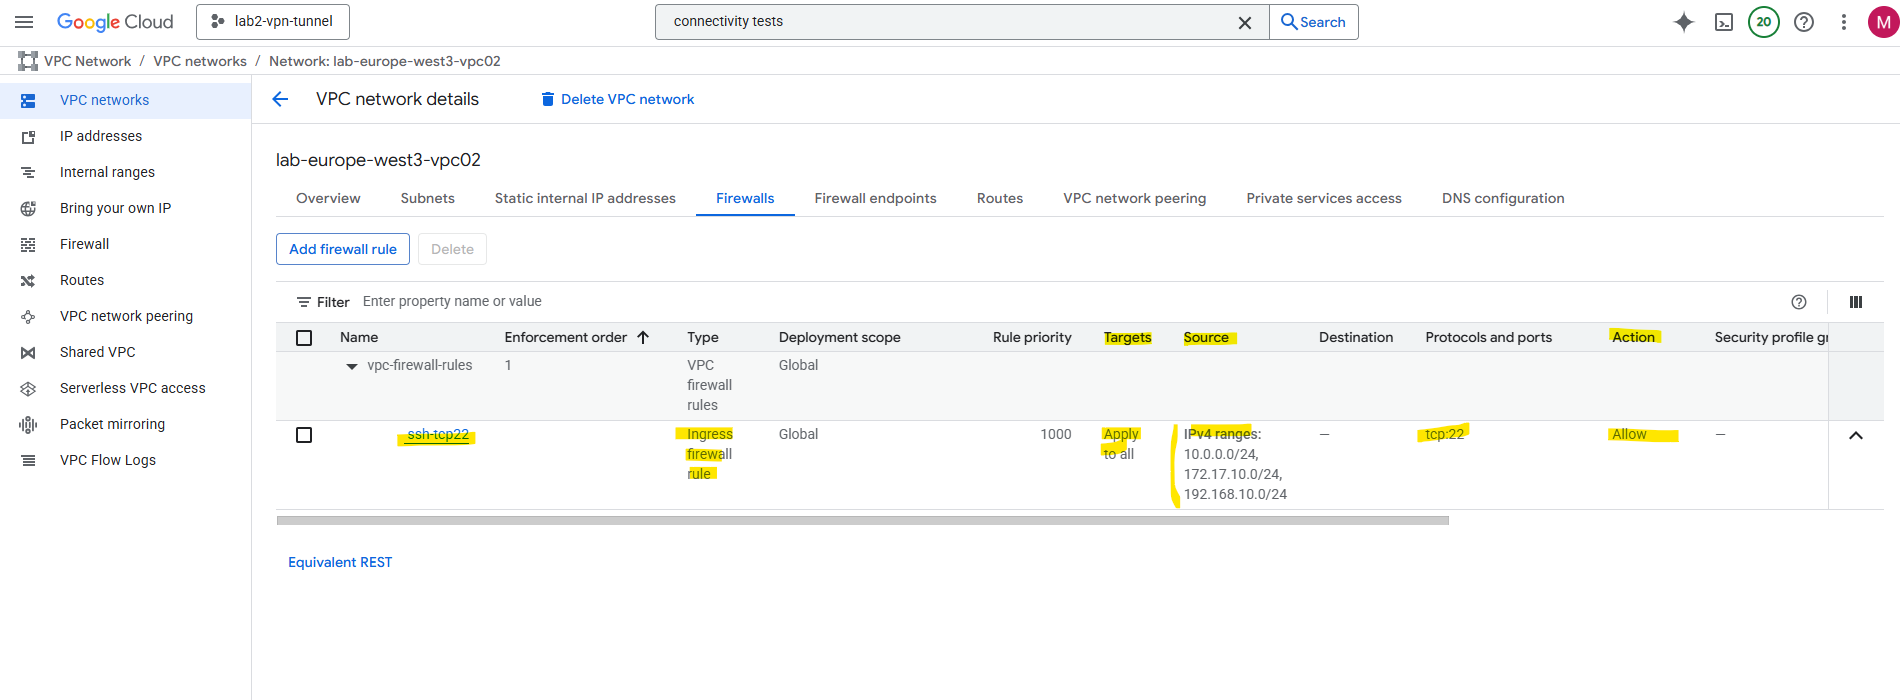Image resolution: width=1900 pixels, height=700 pixels.
Task: Open the main navigation hamburger menu
Action: pyautogui.click(x=24, y=22)
